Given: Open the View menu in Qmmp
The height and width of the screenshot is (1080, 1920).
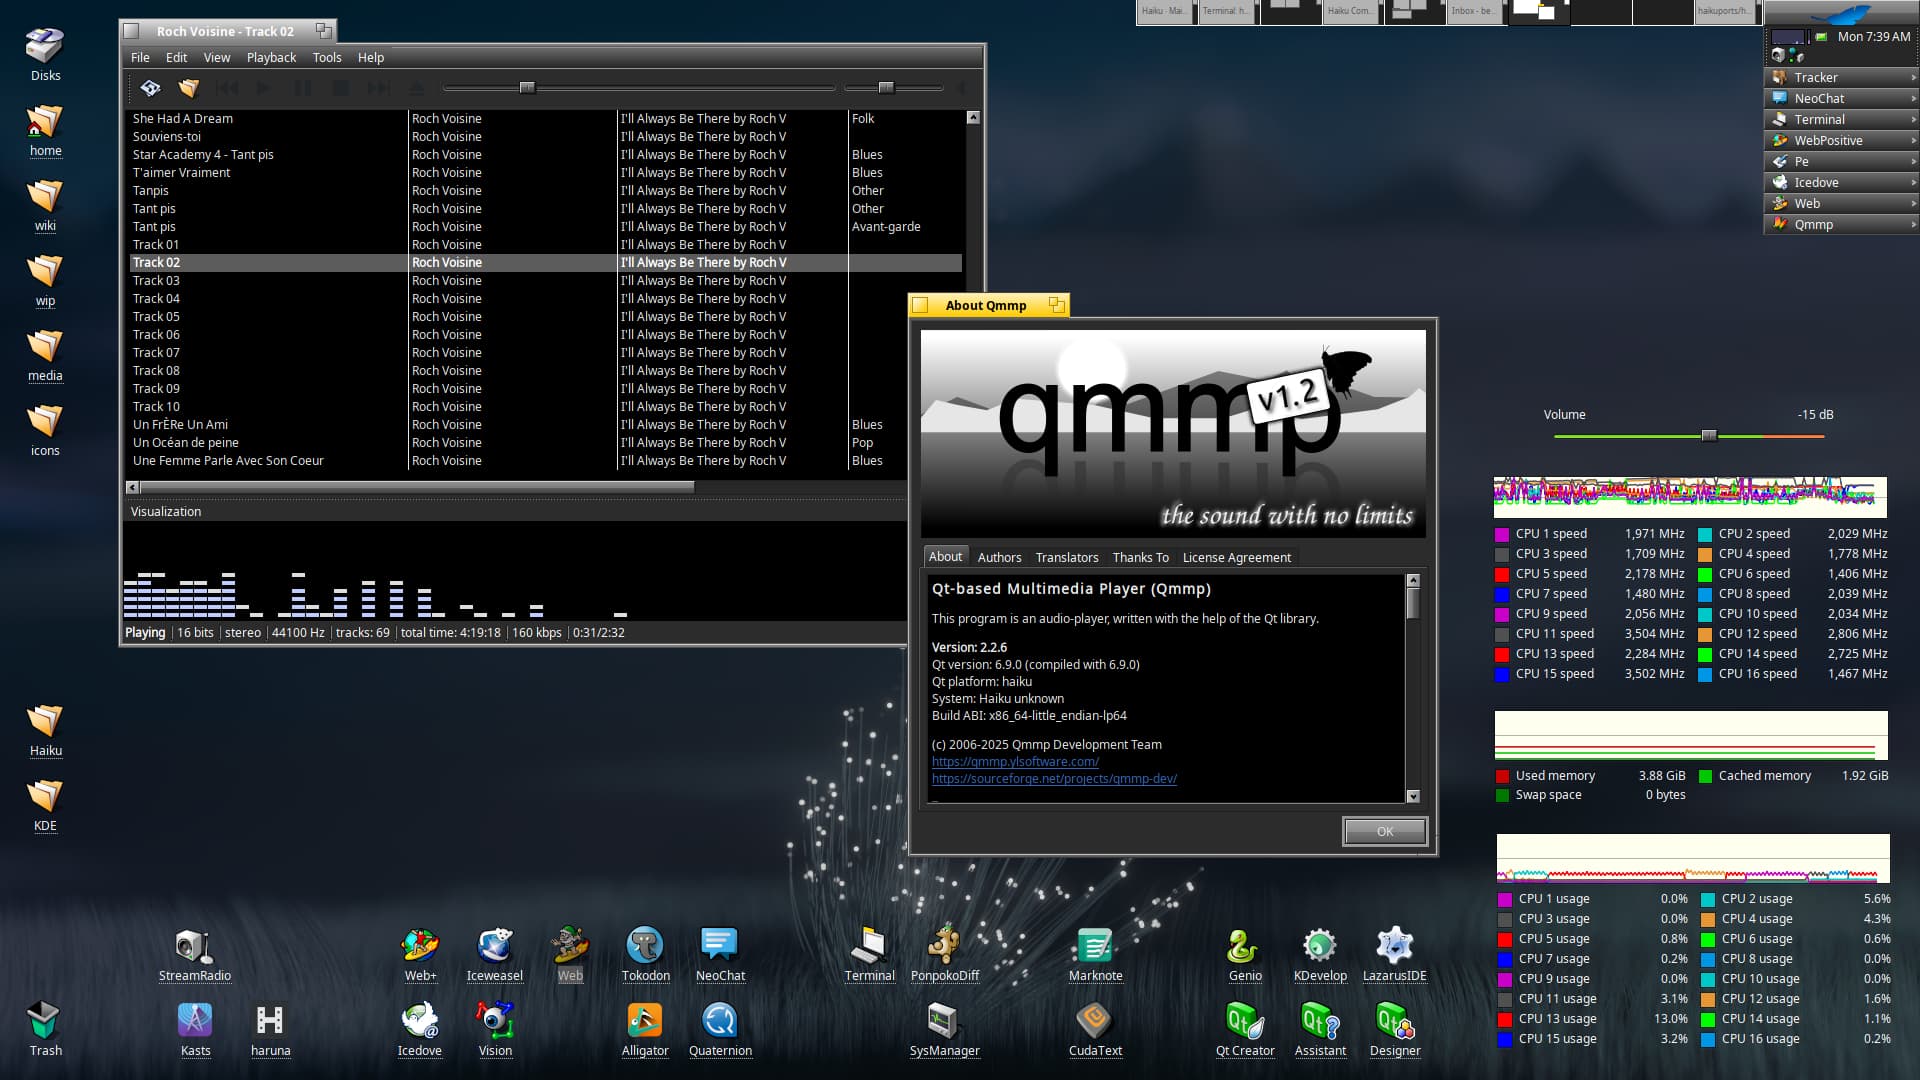Looking at the screenshot, I should (217, 57).
